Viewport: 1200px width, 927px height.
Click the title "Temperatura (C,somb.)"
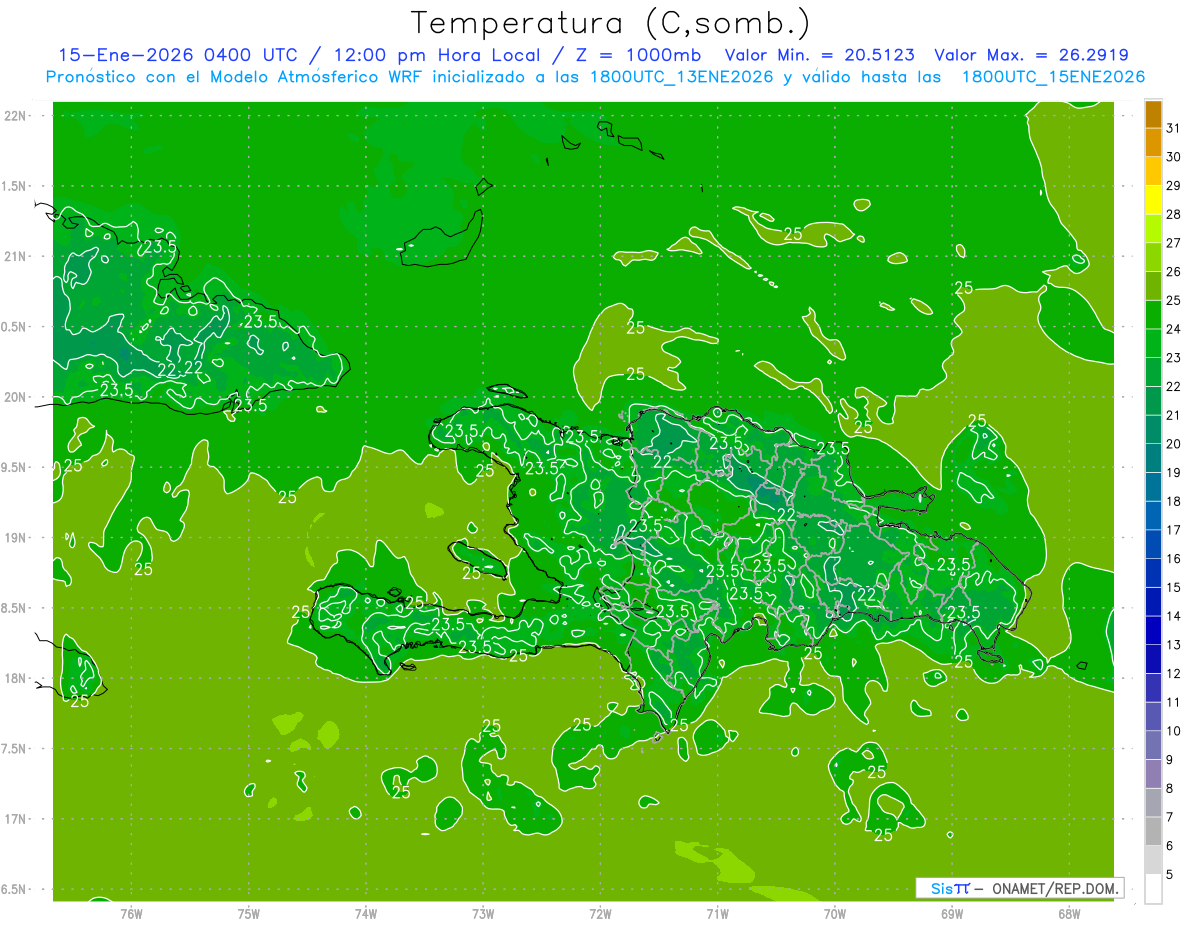pos(610,22)
